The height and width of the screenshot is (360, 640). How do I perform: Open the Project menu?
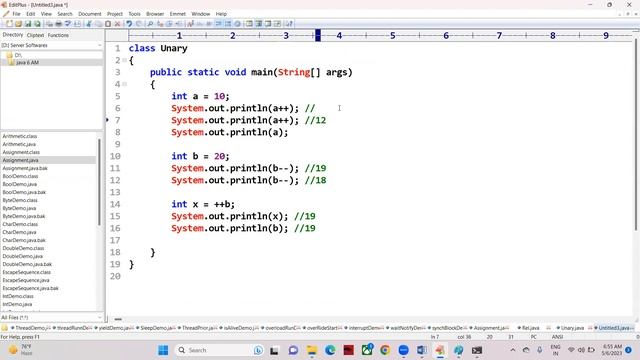click(115, 14)
